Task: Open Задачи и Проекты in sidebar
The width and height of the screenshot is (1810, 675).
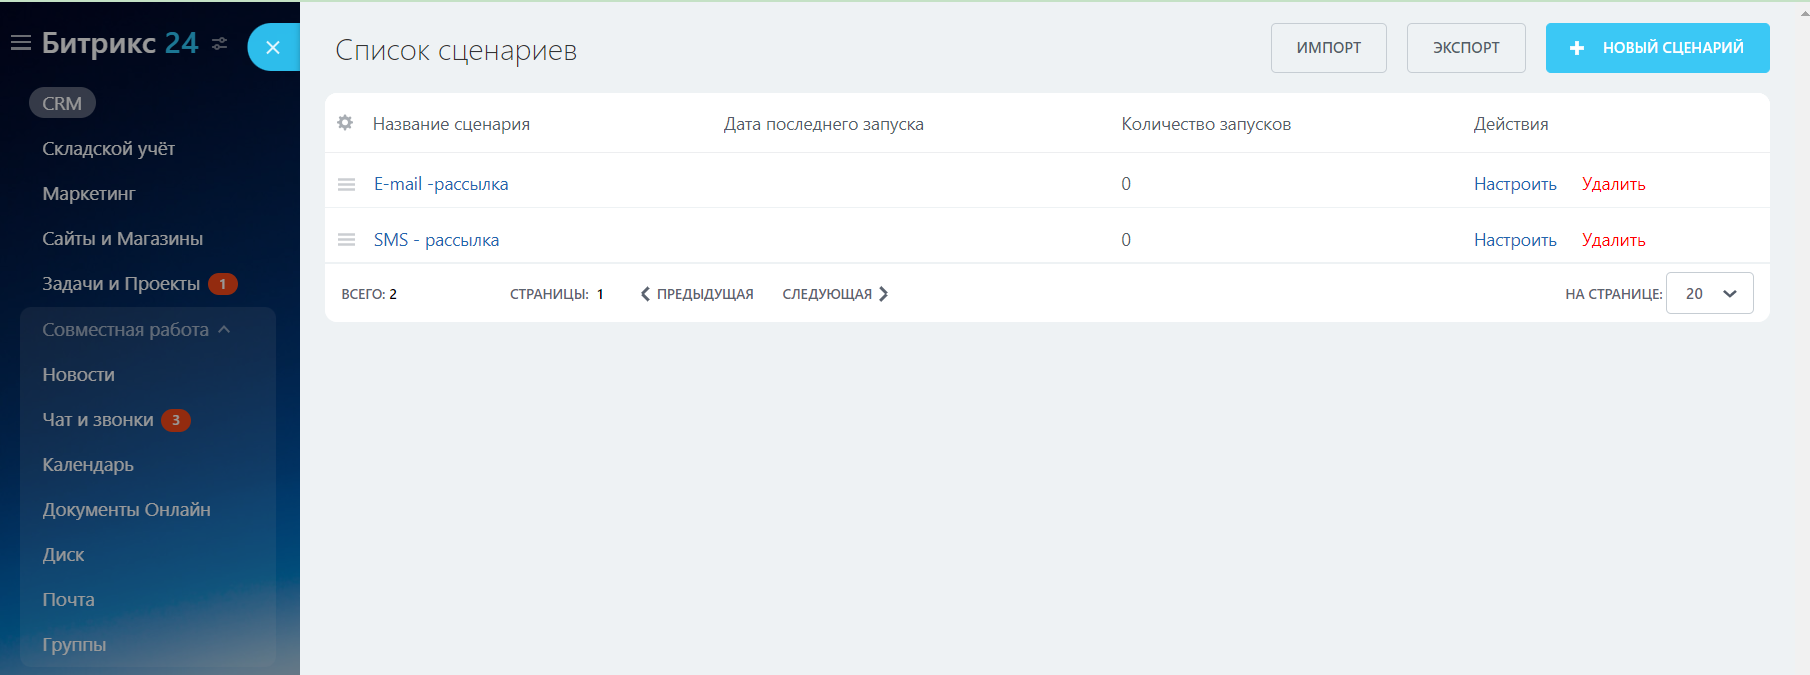Action: pyautogui.click(x=121, y=284)
